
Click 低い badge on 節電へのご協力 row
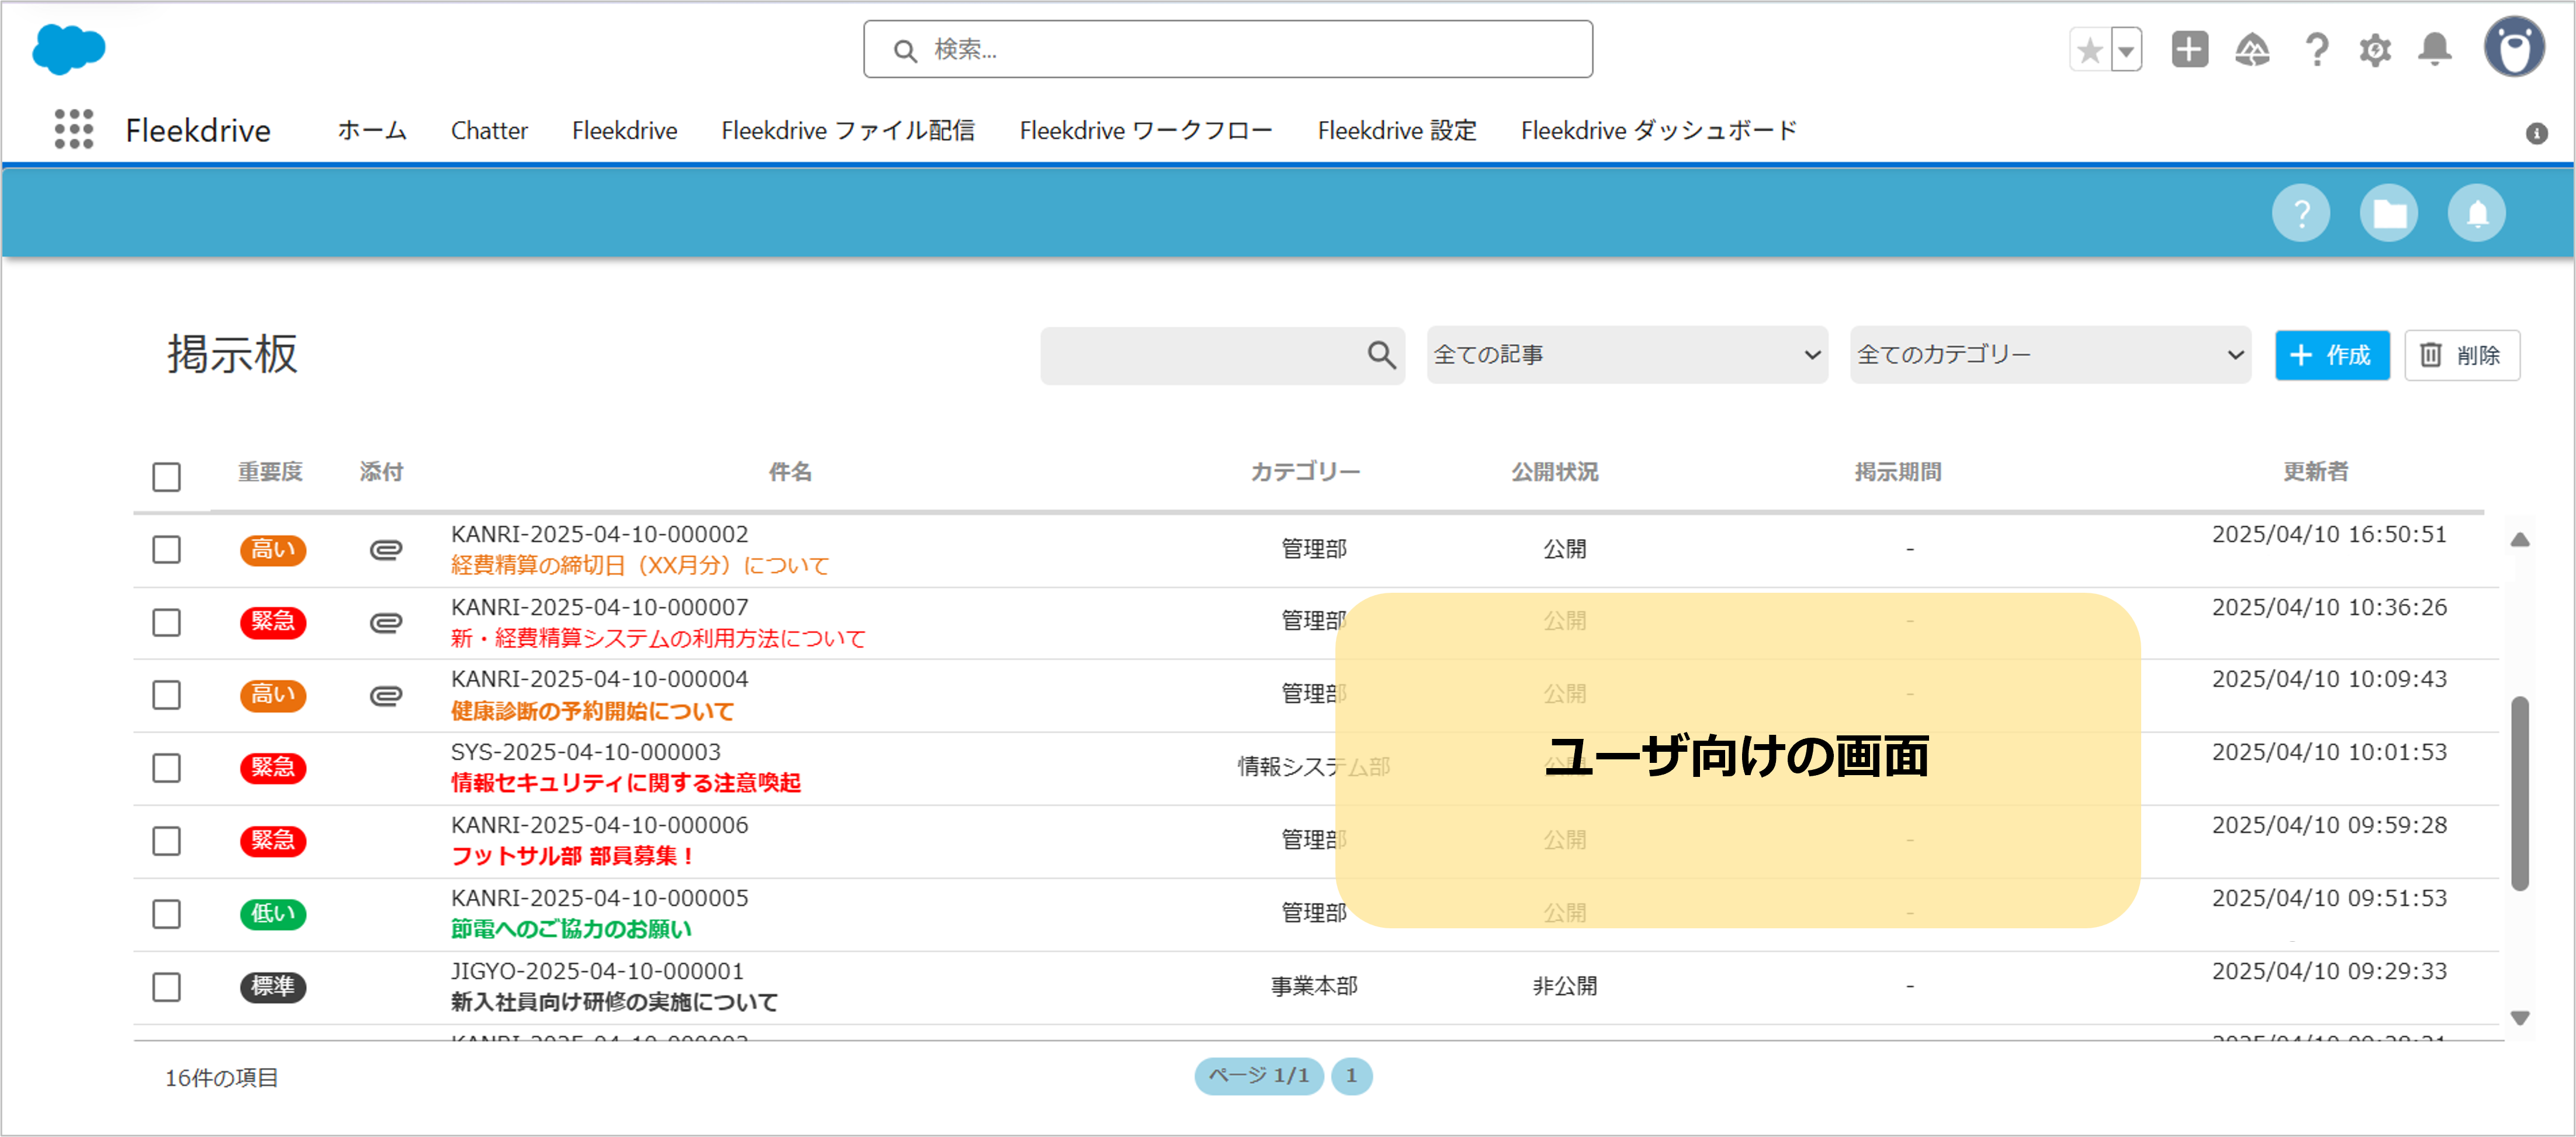[273, 914]
